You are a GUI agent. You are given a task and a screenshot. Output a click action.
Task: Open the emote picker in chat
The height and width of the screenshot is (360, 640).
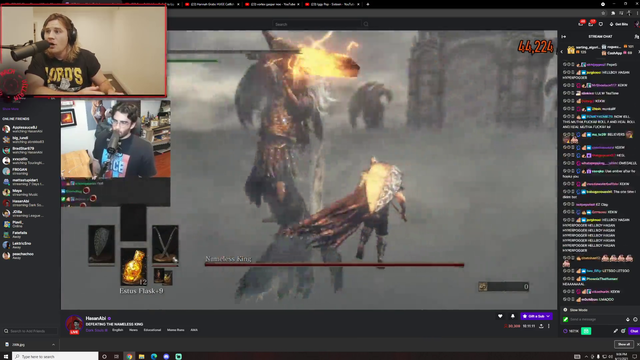[636, 319]
